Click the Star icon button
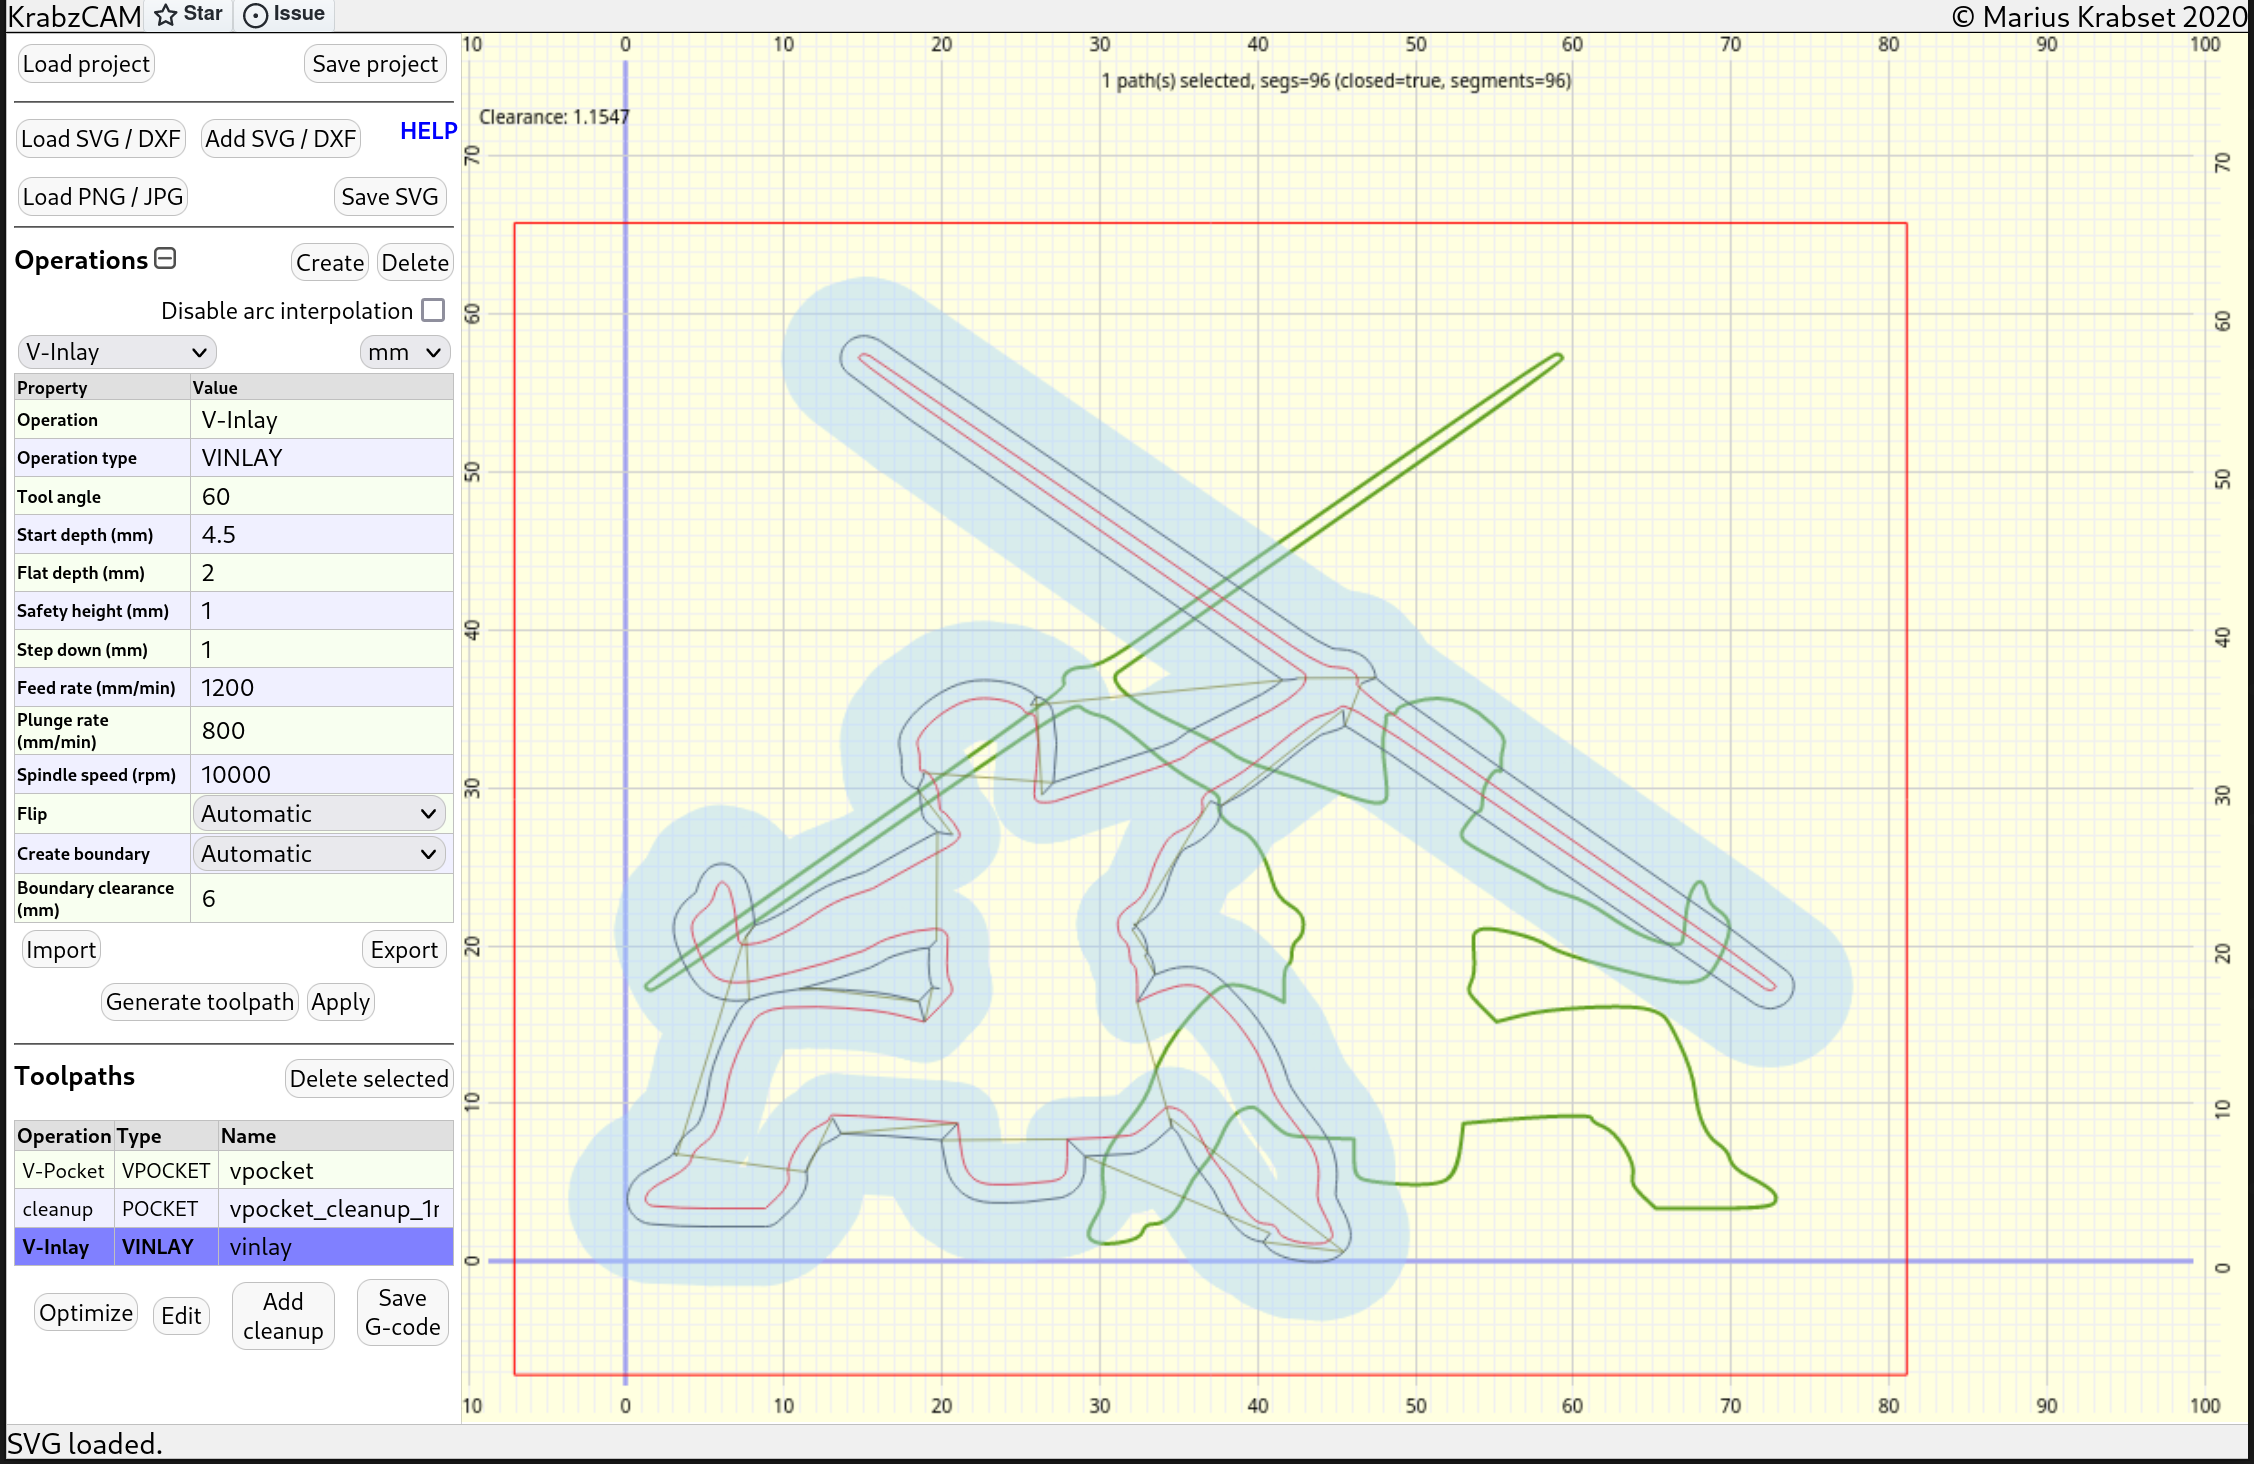Image resolution: width=2254 pixels, height=1464 pixels. coord(188,14)
